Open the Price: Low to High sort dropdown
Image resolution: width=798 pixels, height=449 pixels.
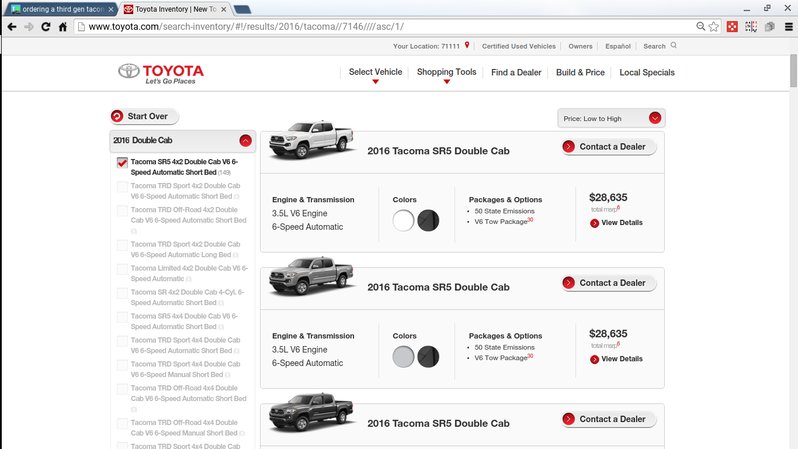click(611, 118)
